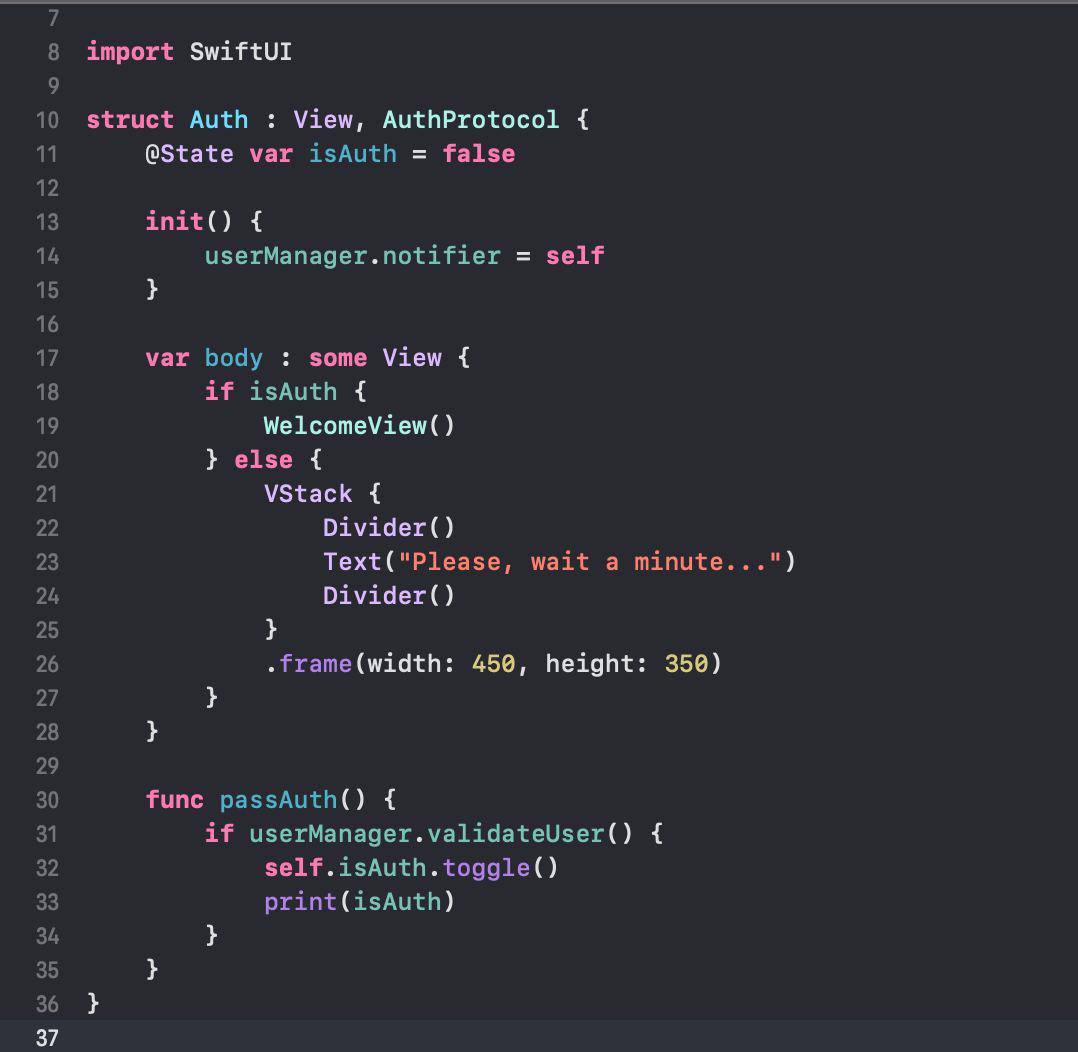The width and height of the screenshot is (1078, 1052).
Task: Select the 'AuthProtocol' type name
Action: click(470, 120)
